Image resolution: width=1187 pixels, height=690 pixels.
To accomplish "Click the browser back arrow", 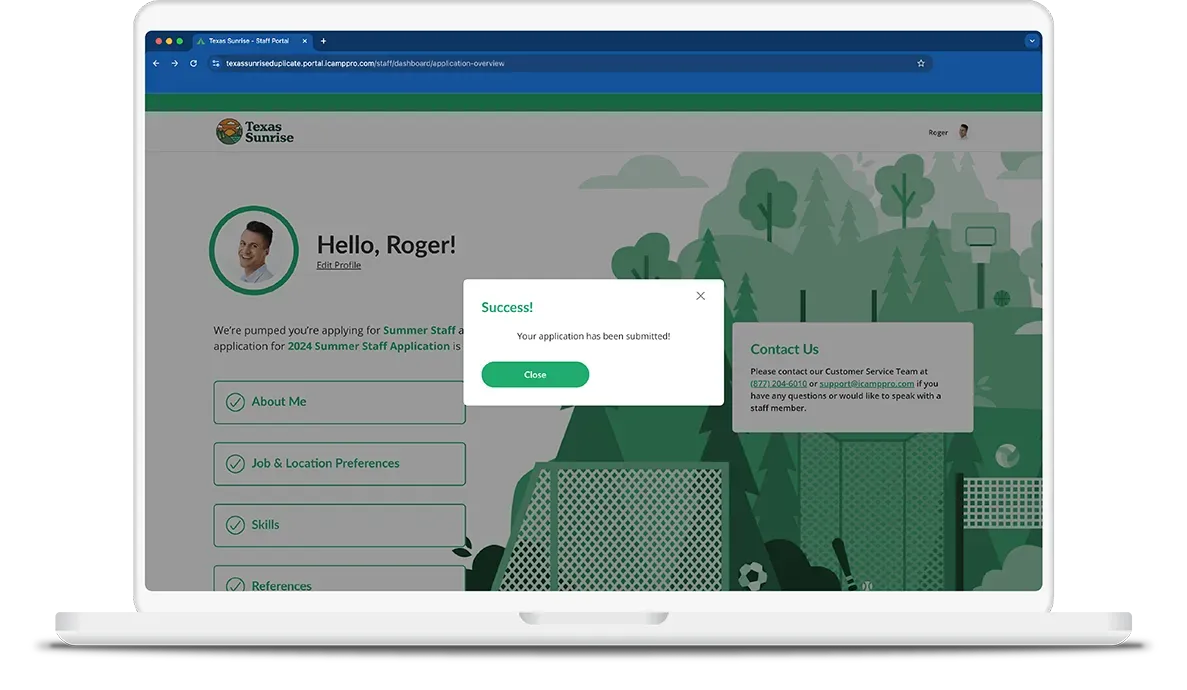I will (156, 64).
